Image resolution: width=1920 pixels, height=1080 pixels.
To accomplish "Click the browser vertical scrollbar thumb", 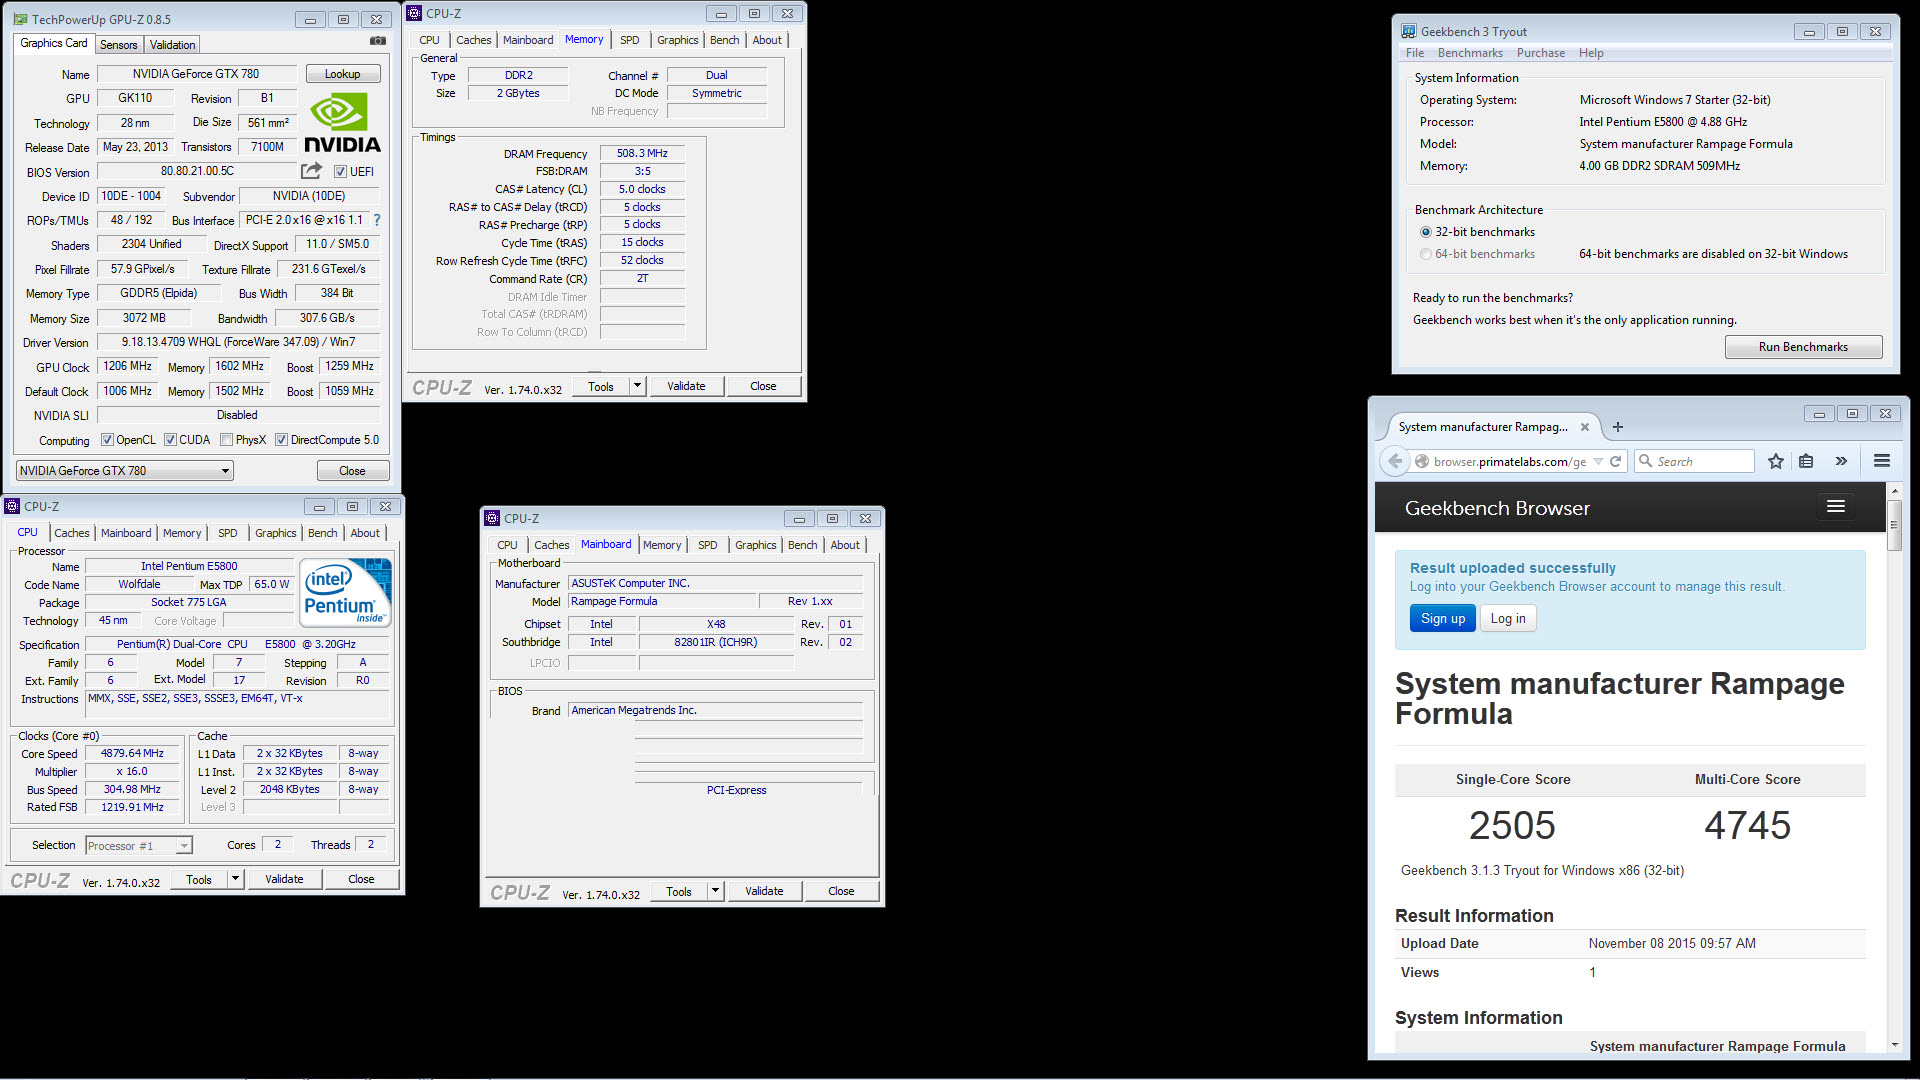I will (x=1894, y=526).
